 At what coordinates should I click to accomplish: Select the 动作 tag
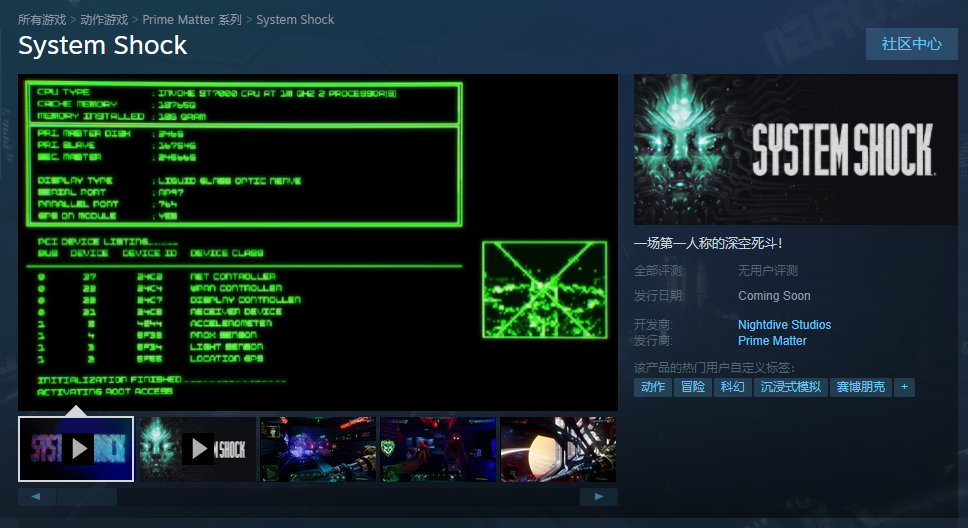[x=653, y=387]
